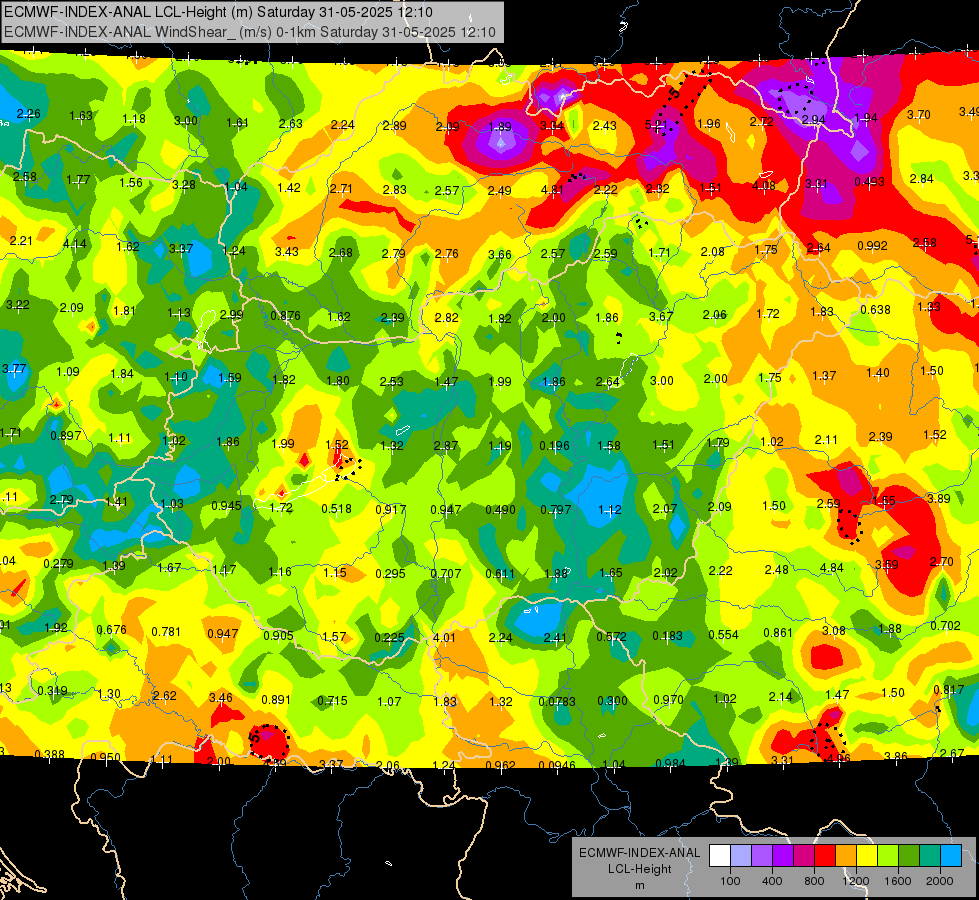Click the wind shear value 0.897
979x900 pixels.
66,435
